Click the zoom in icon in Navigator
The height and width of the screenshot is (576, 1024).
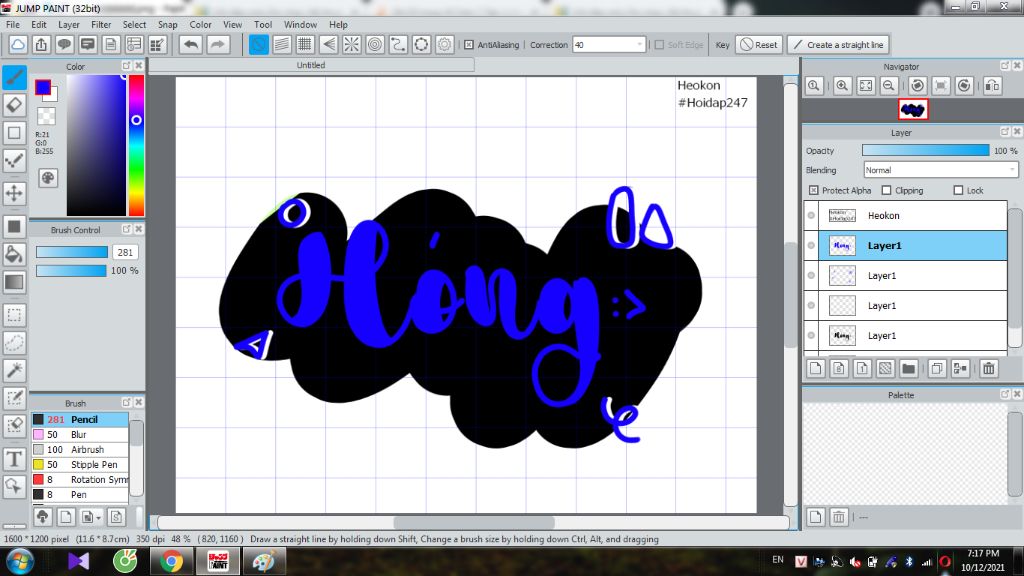(842, 86)
